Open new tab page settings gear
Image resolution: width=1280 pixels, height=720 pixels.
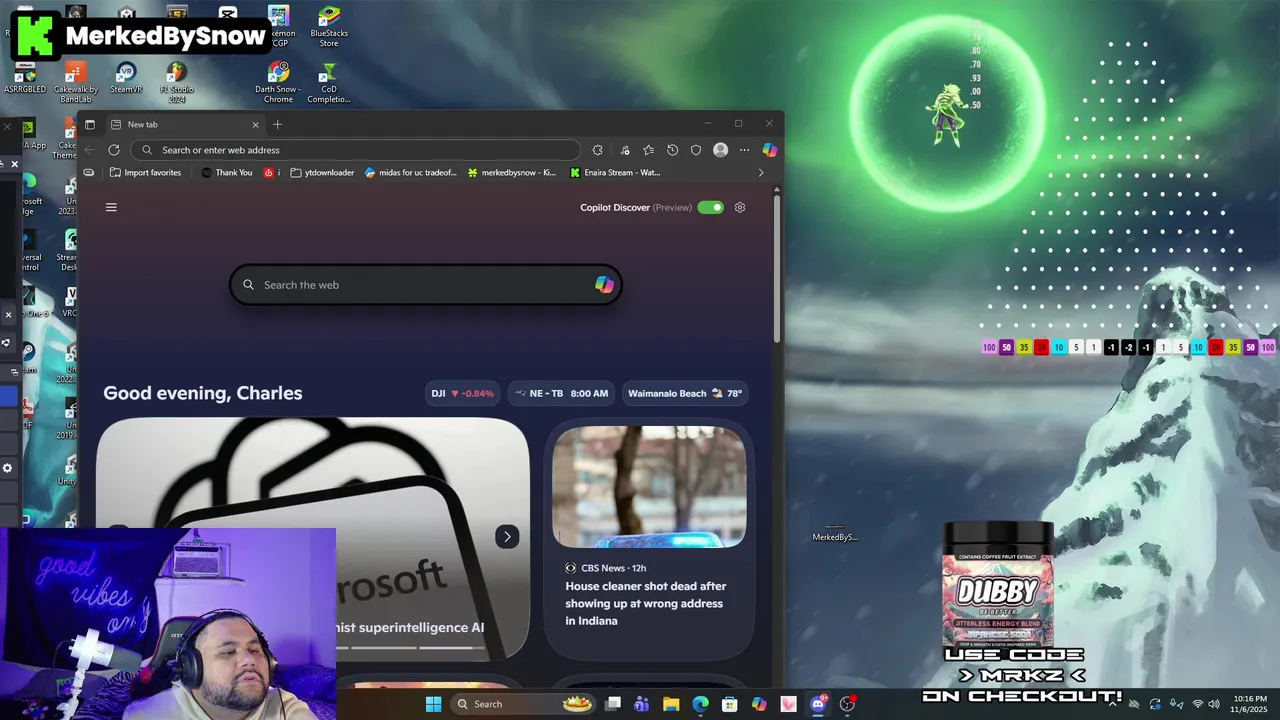click(740, 207)
